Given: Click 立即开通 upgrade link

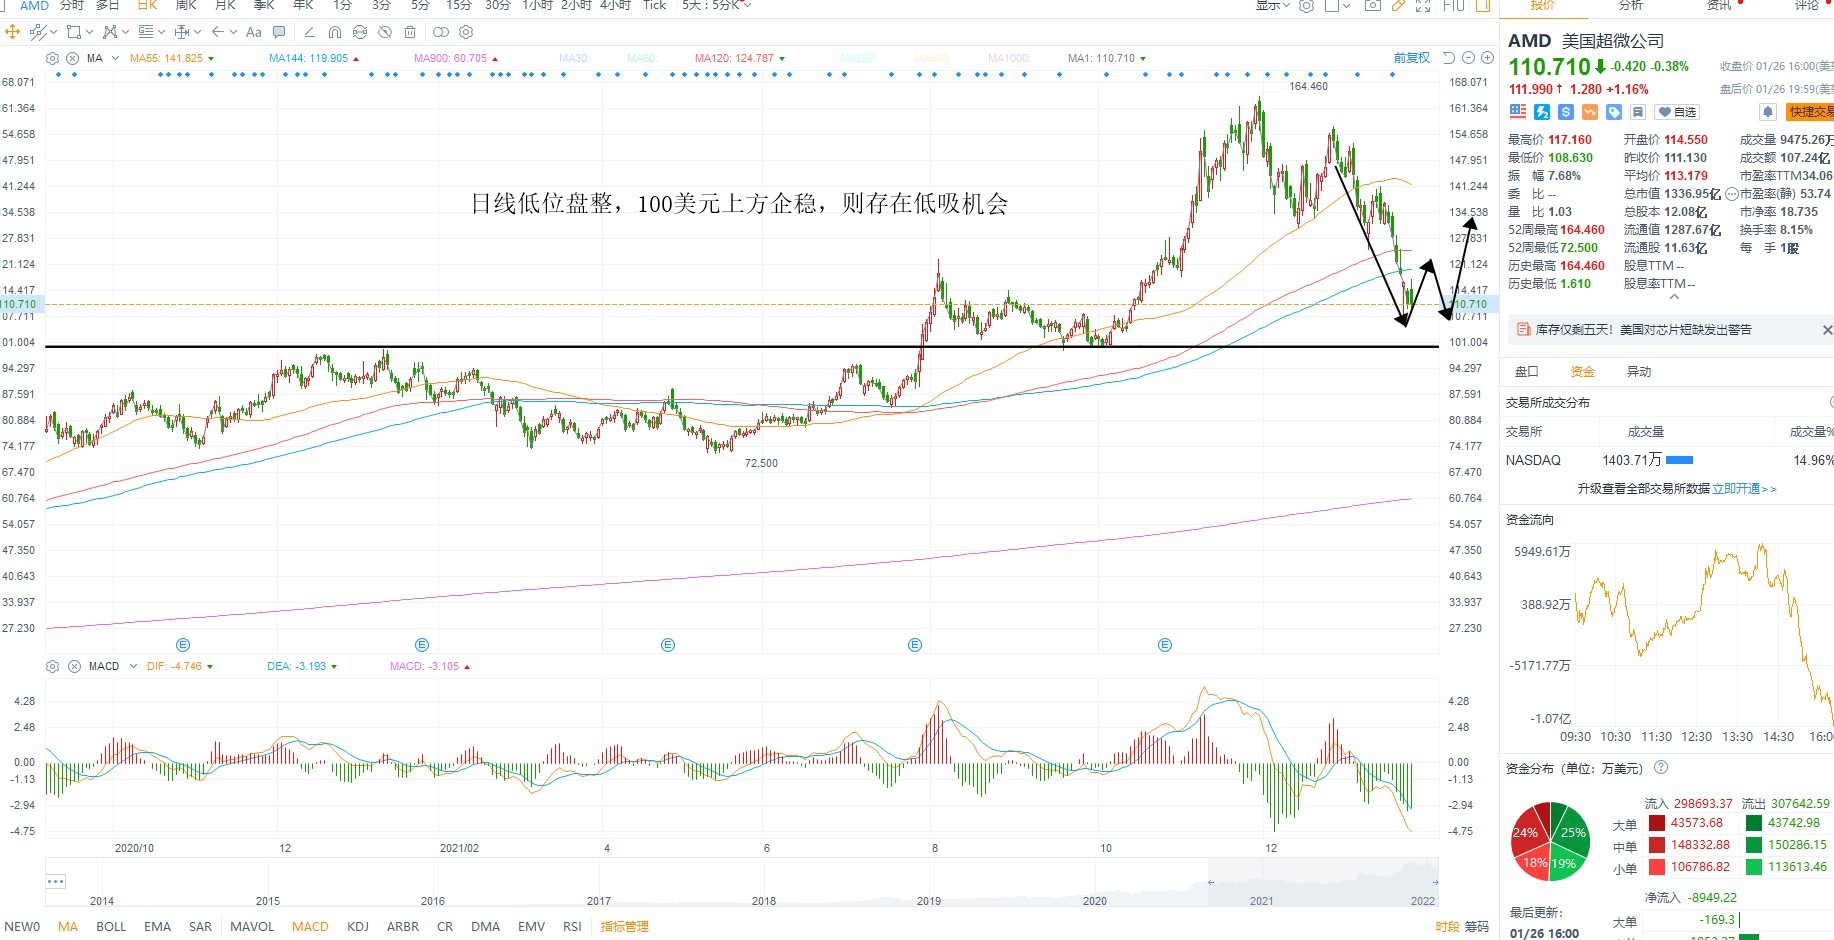Looking at the screenshot, I should (x=1744, y=489).
